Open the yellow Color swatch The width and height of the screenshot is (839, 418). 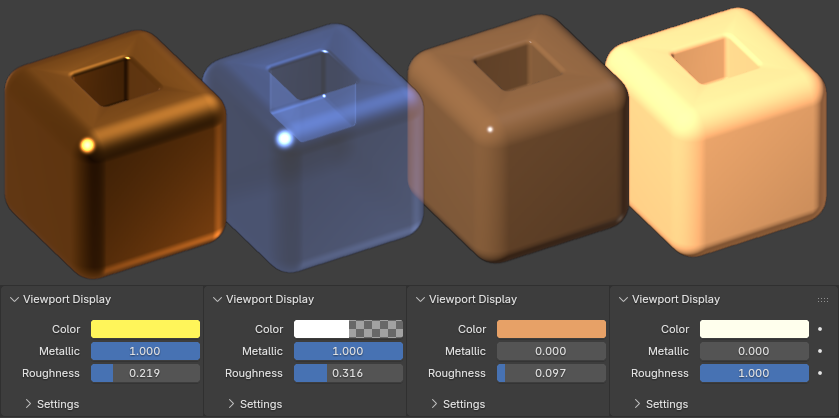coord(145,329)
